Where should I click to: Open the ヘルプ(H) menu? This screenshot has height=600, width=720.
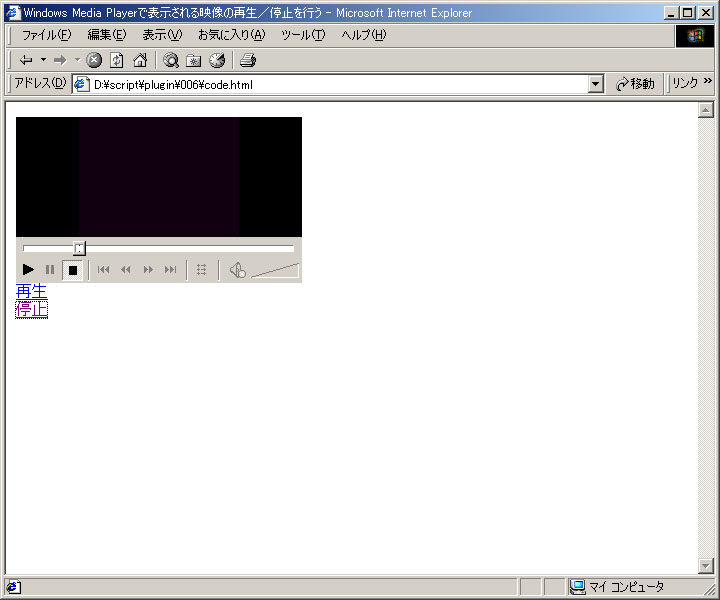coord(364,35)
